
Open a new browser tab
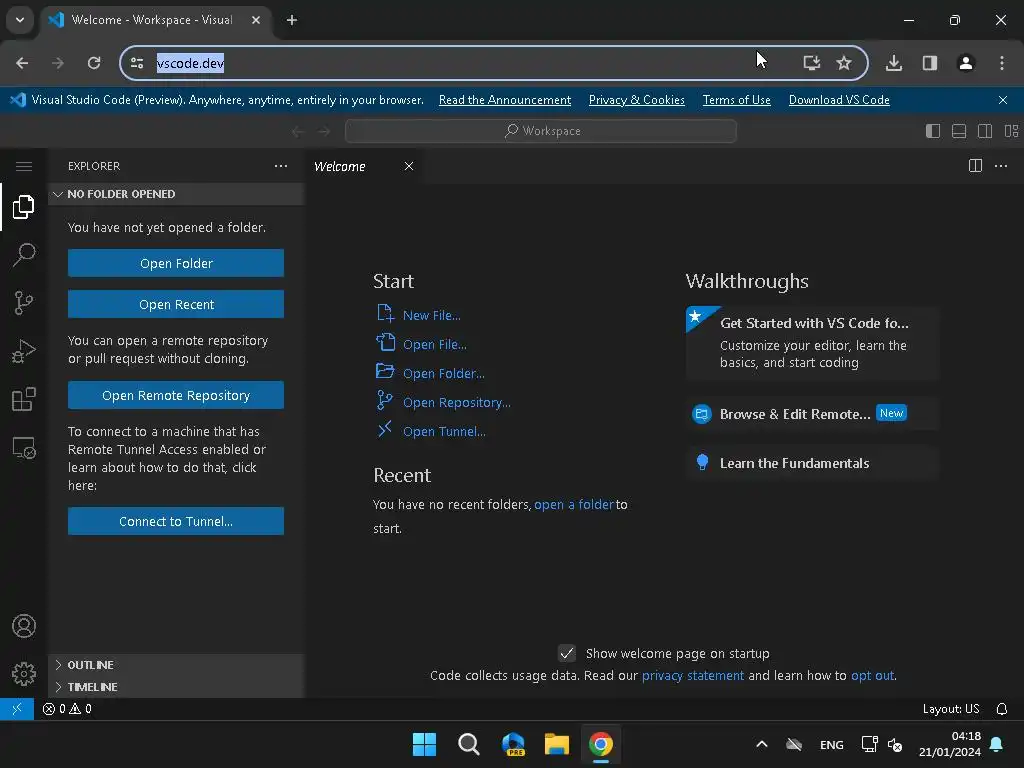point(292,20)
